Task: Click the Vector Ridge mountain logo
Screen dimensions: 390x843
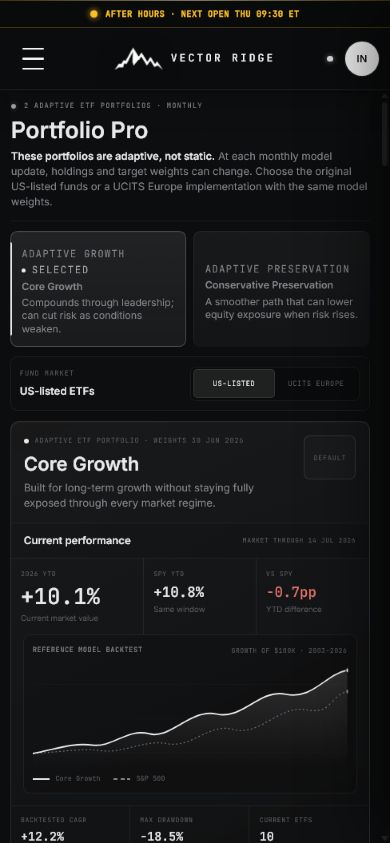Action: pyautogui.click(x=138, y=59)
